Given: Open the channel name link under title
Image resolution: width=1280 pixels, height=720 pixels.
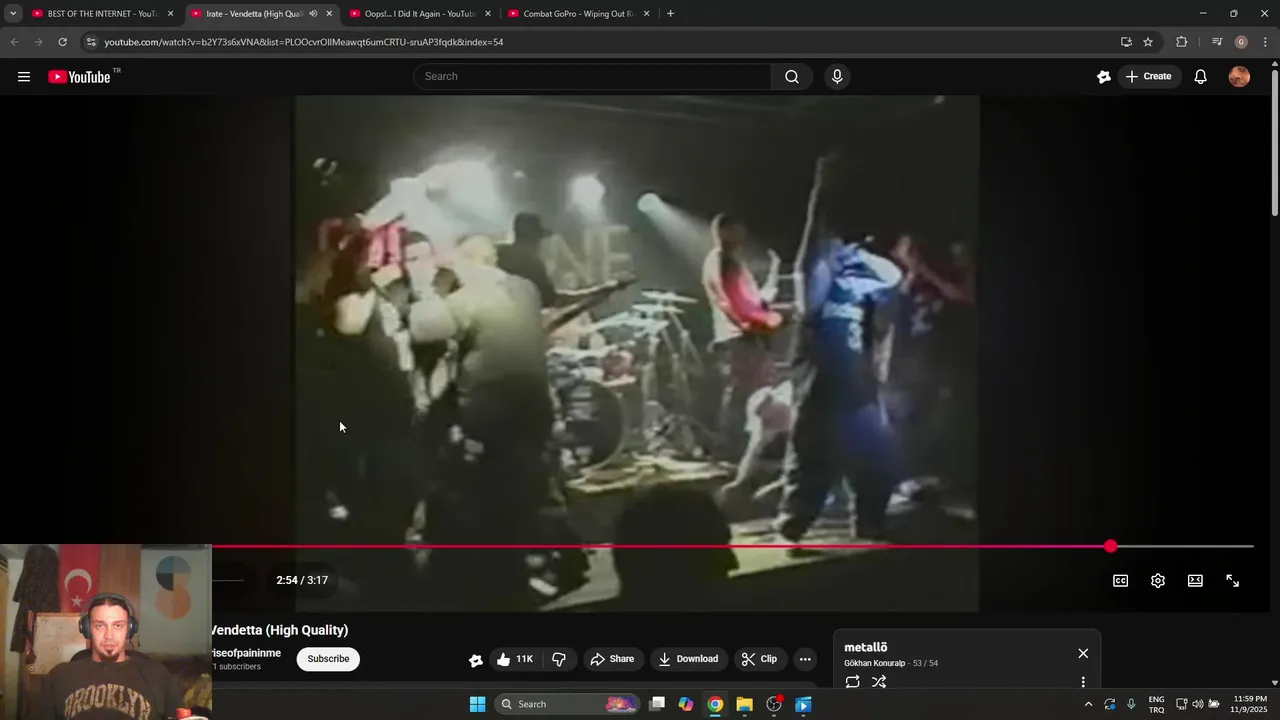Looking at the screenshot, I should pyautogui.click(x=246, y=653).
